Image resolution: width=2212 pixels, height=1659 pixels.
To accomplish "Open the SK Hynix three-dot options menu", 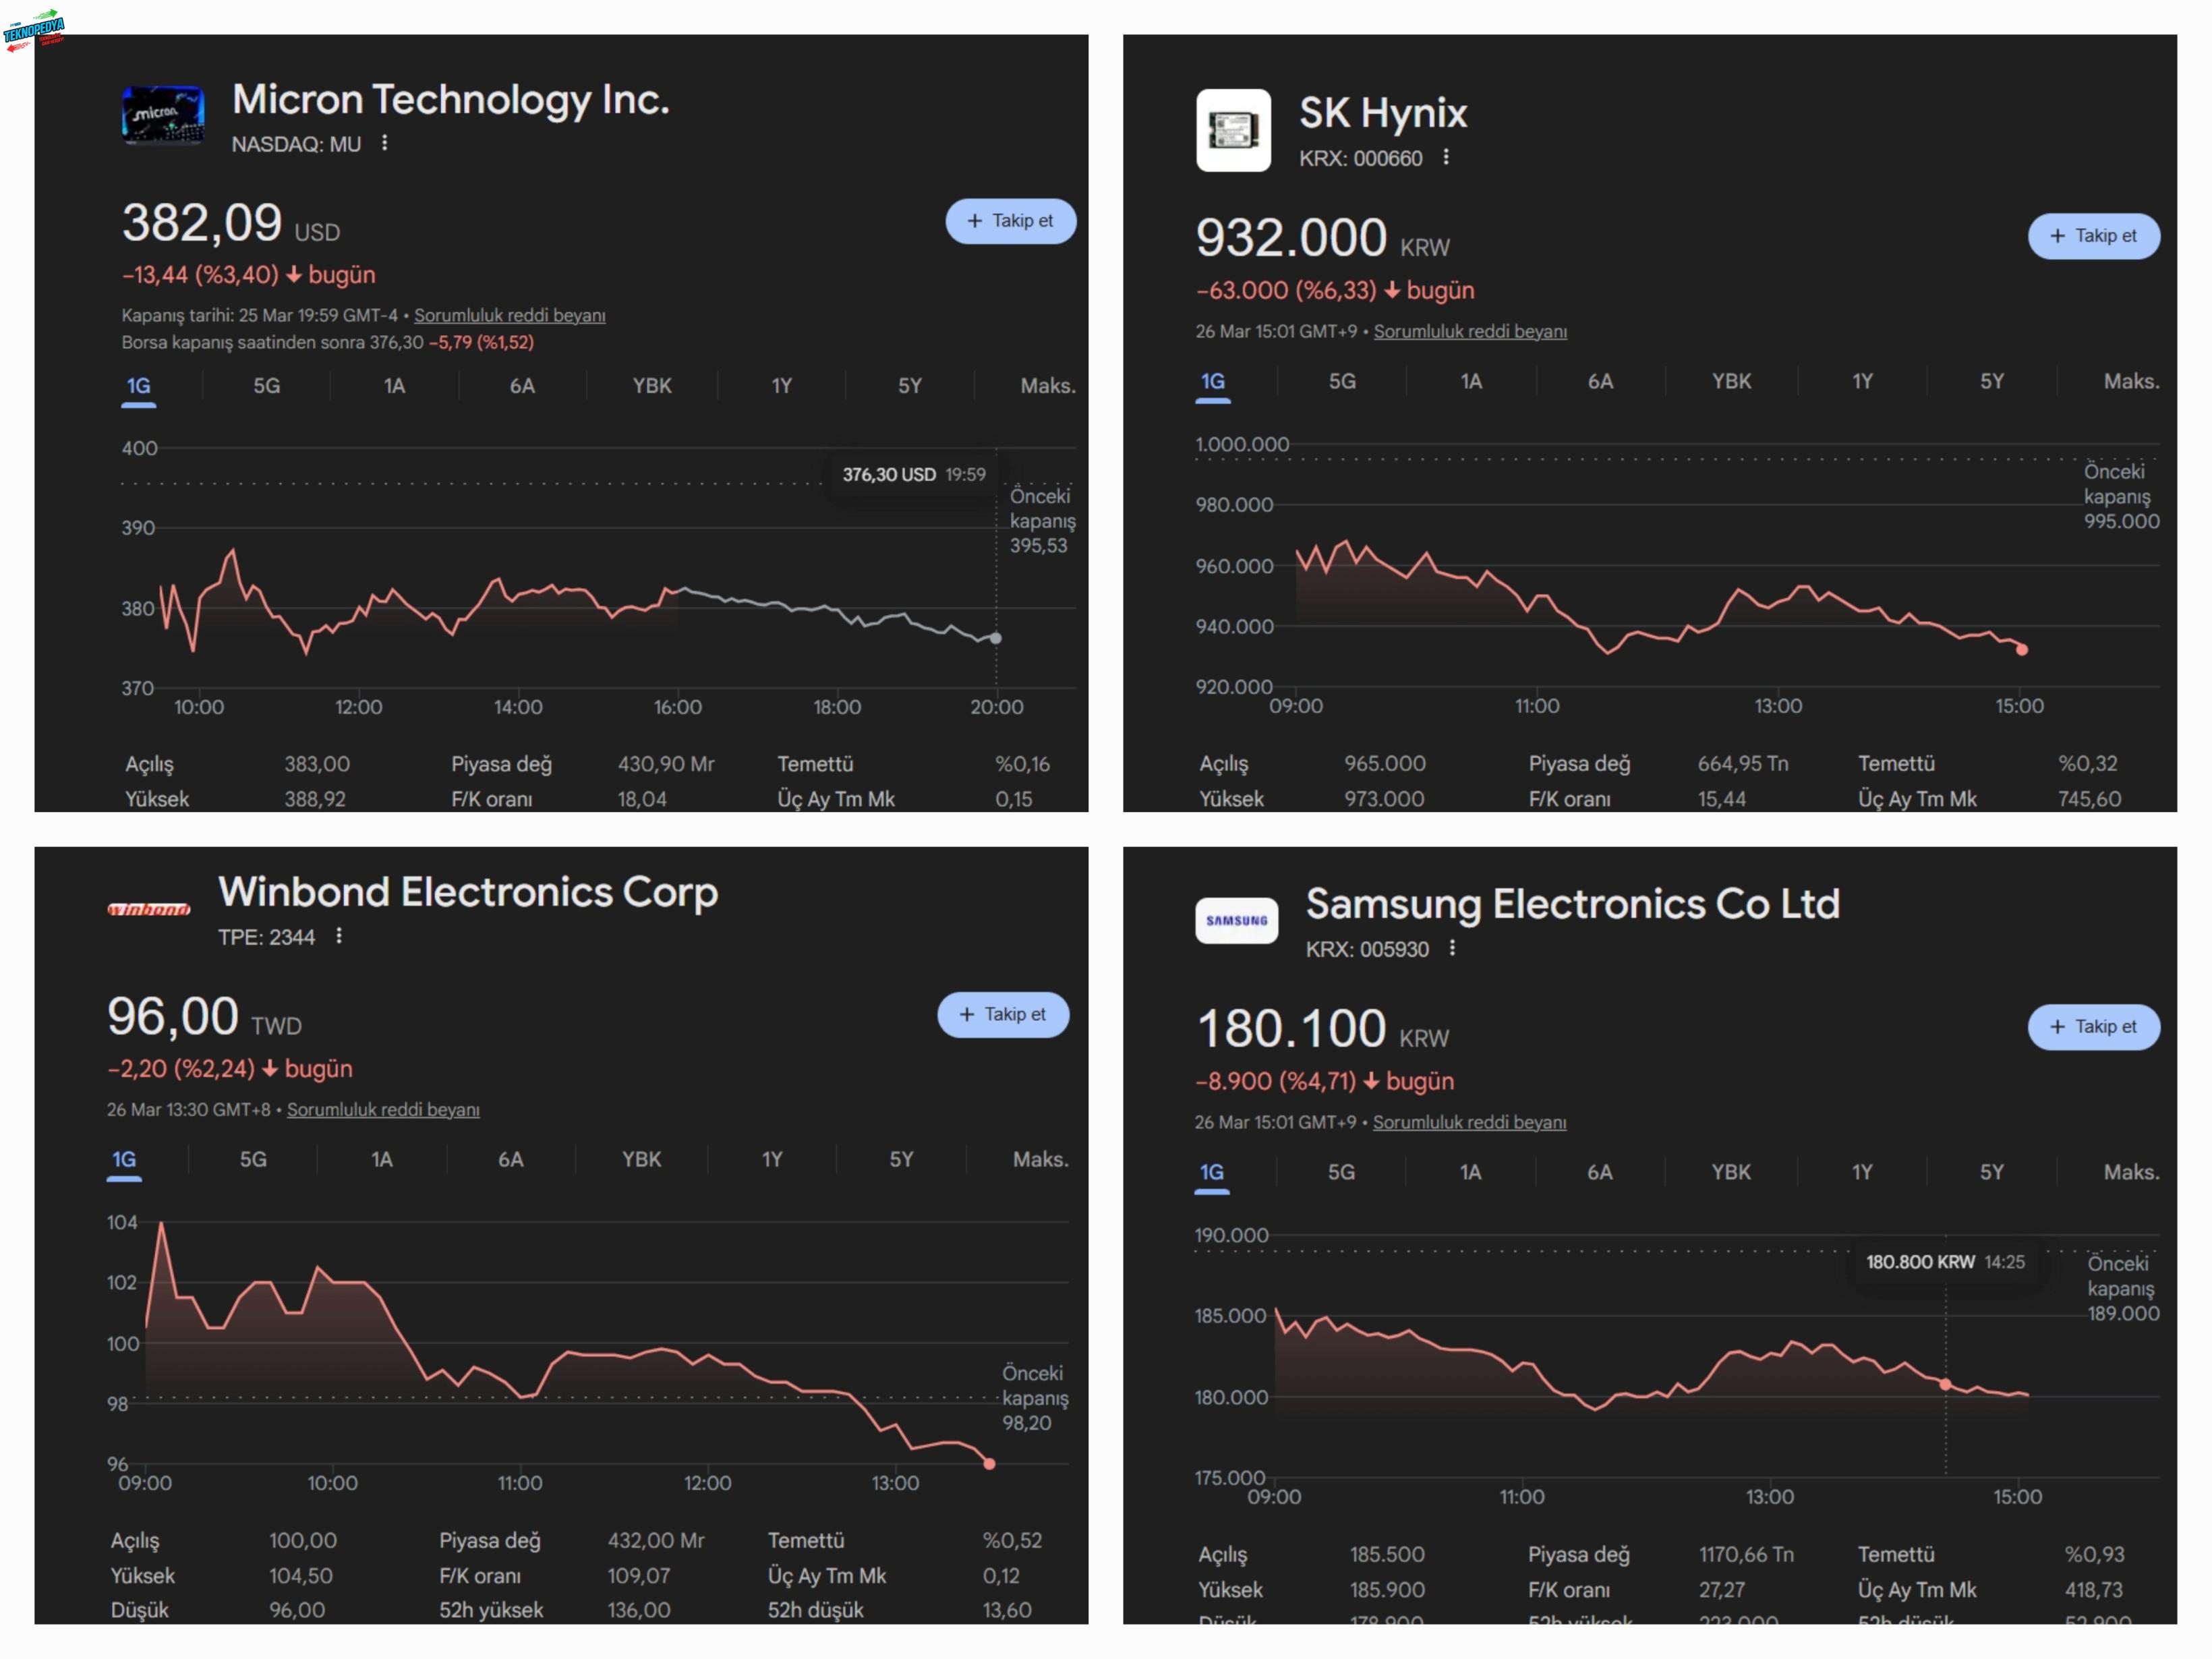I will pyautogui.click(x=1446, y=158).
